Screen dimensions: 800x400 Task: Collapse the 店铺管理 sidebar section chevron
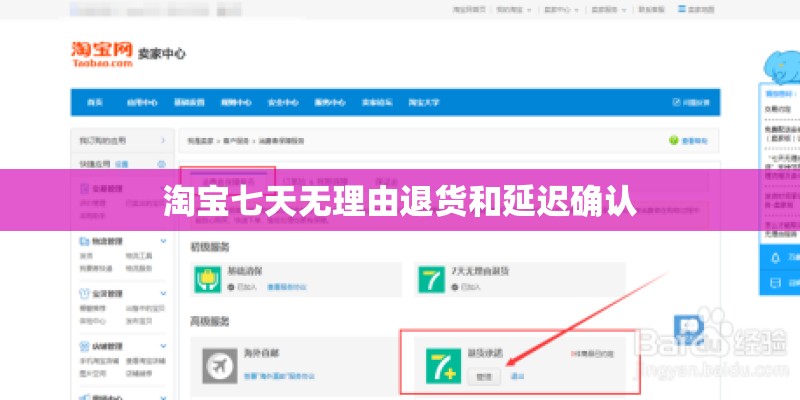[x=163, y=346]
